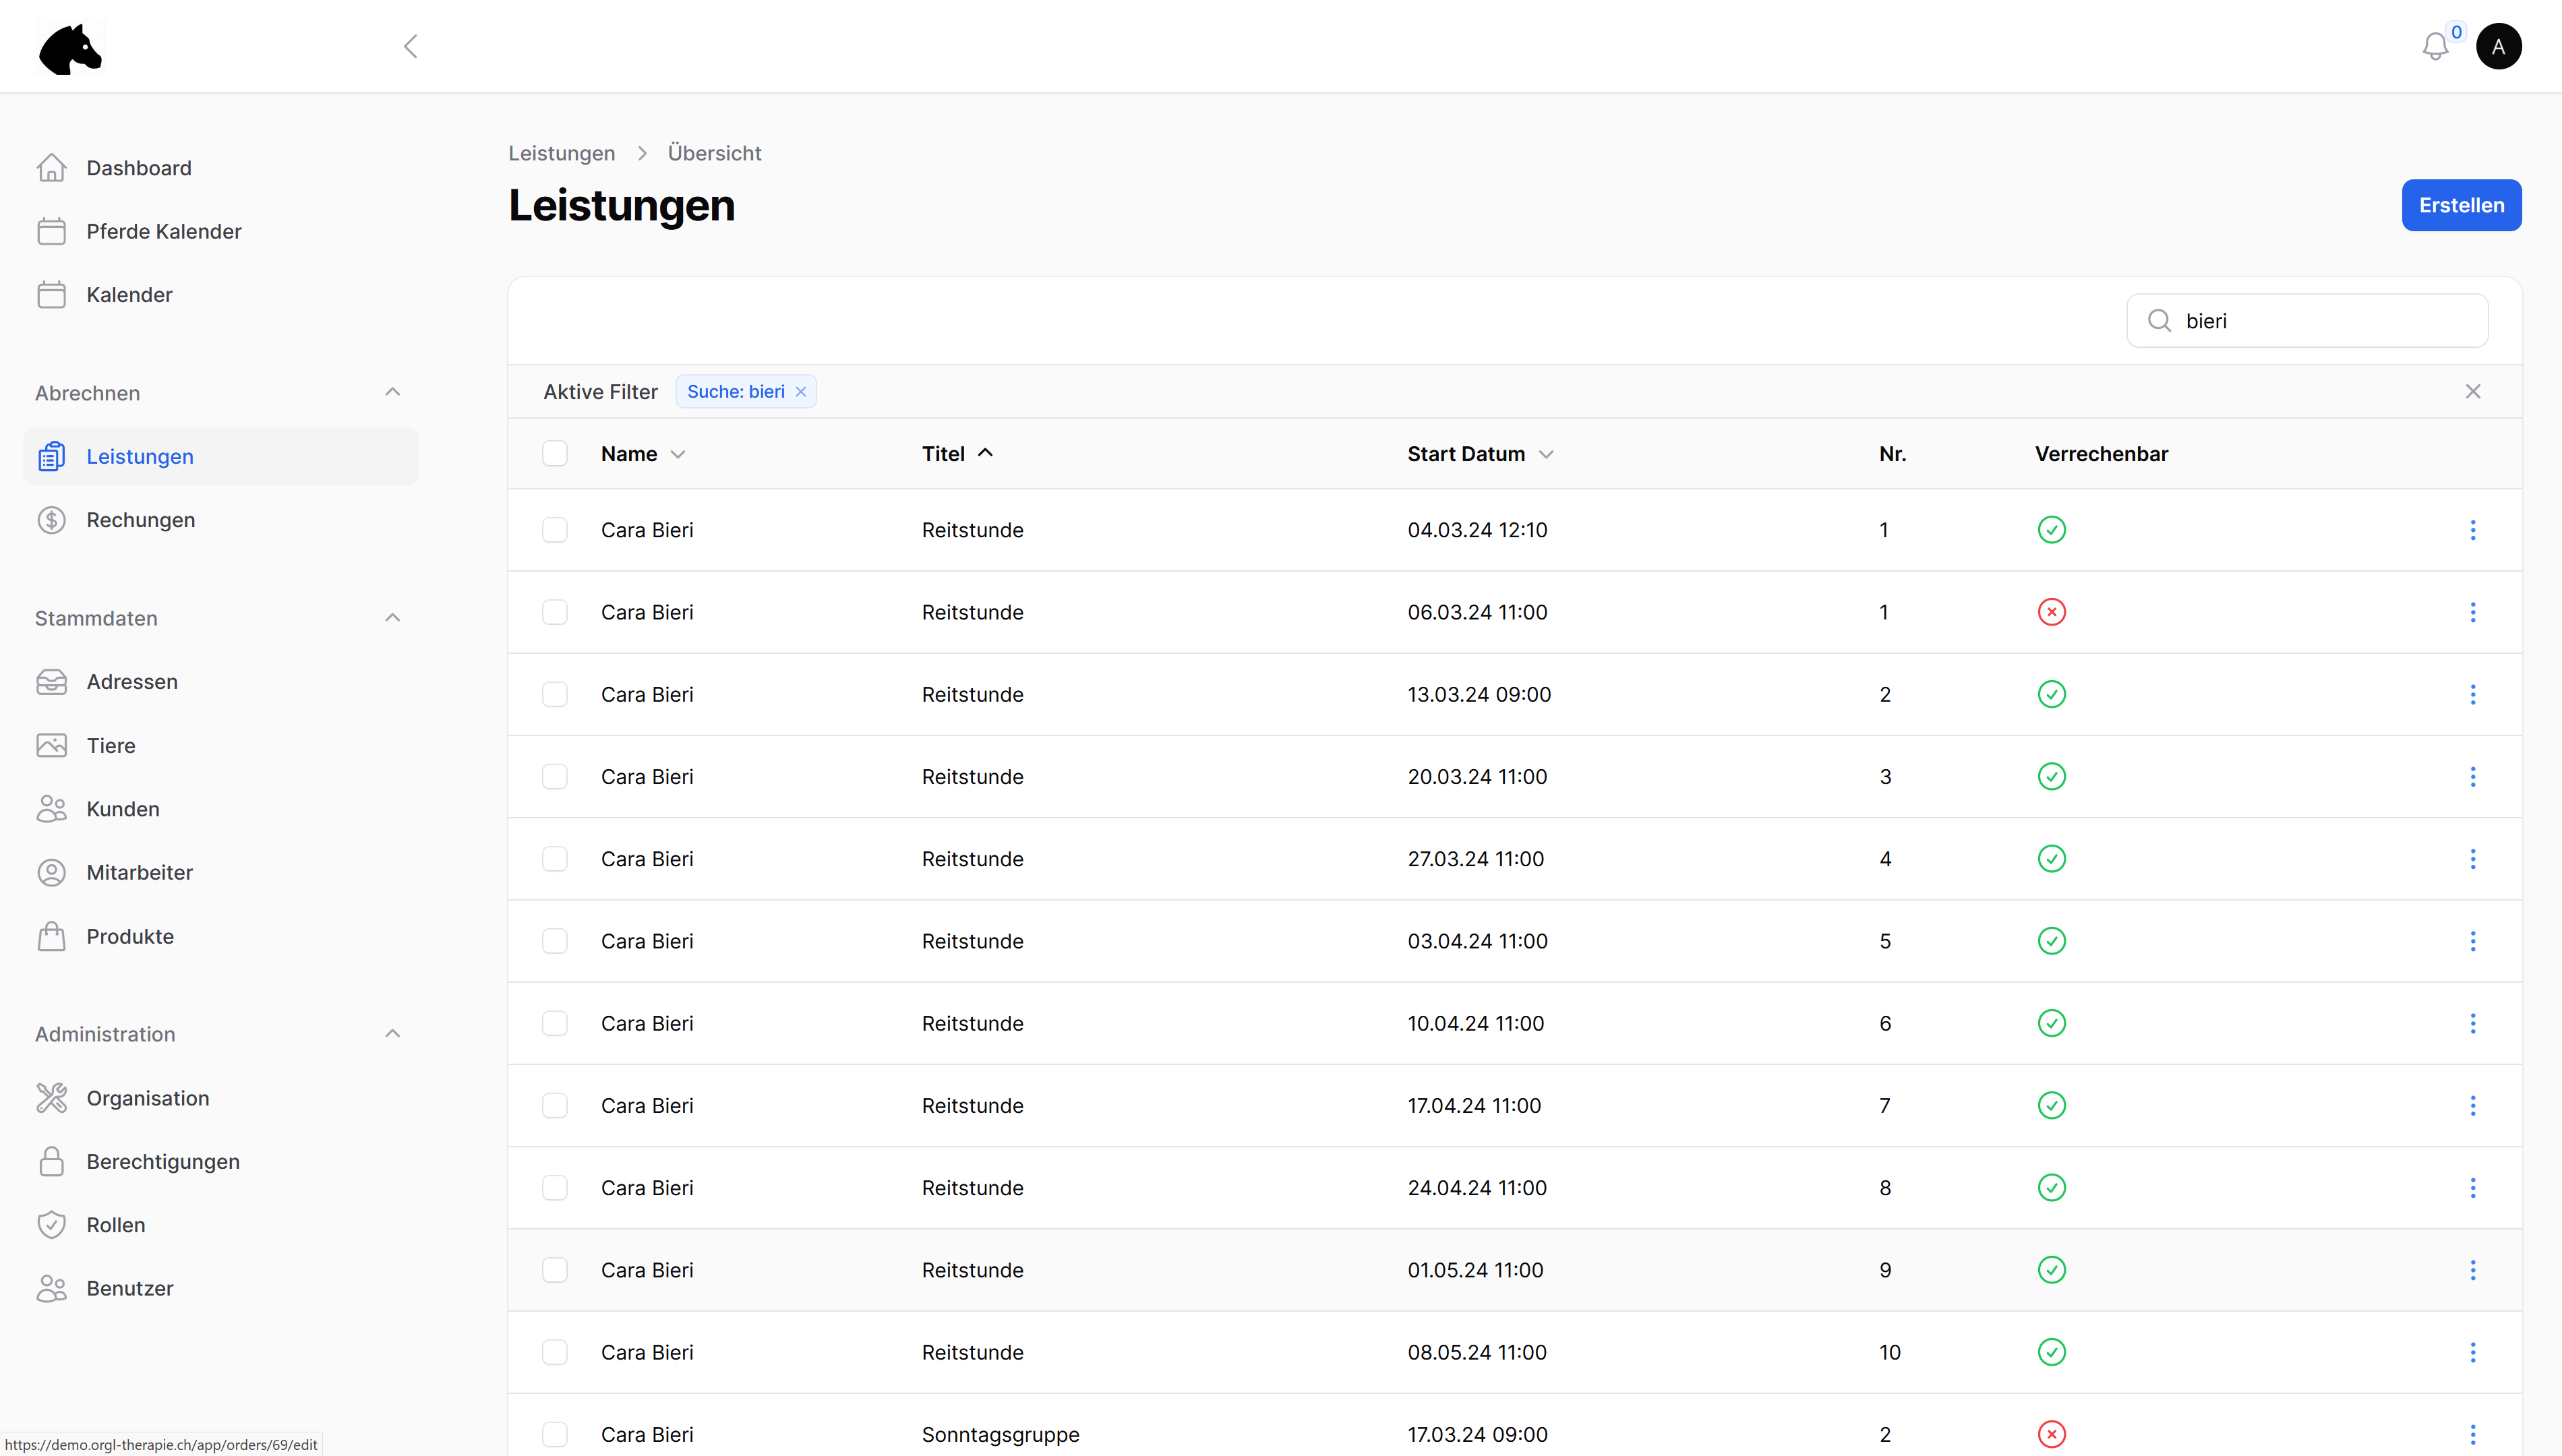Select the row dated 06.03.24 11:00
The image size is (2562, 1456).
pos(554,612)
